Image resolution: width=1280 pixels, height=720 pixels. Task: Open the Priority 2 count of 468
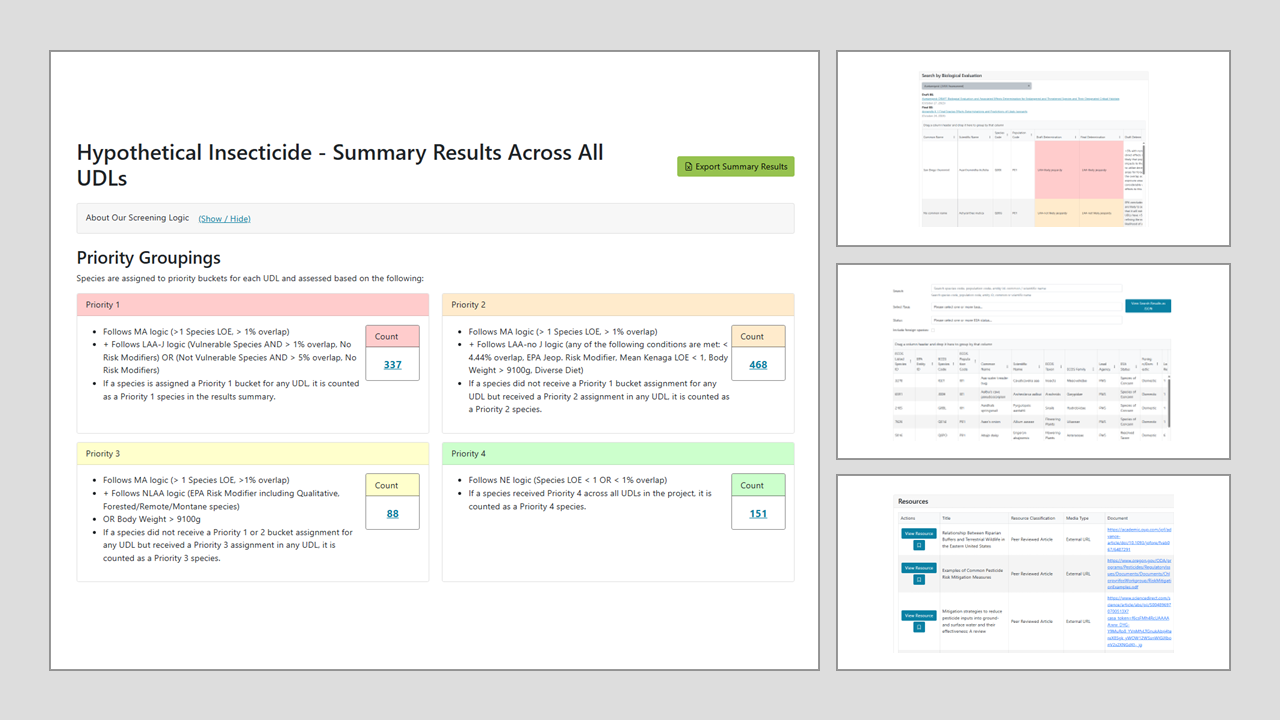[758, 365]
